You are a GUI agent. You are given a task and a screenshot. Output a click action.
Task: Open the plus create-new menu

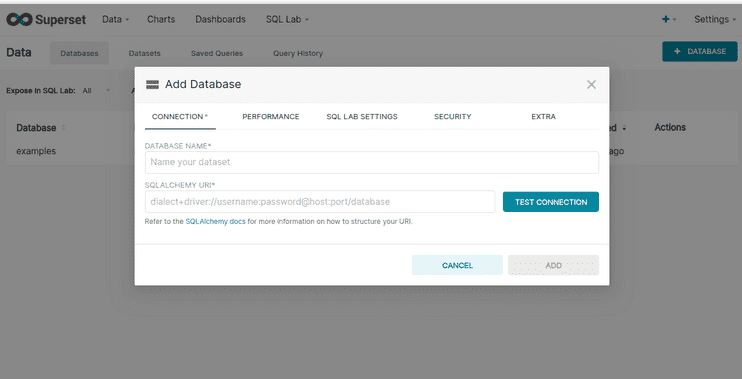tap(668, 19)
